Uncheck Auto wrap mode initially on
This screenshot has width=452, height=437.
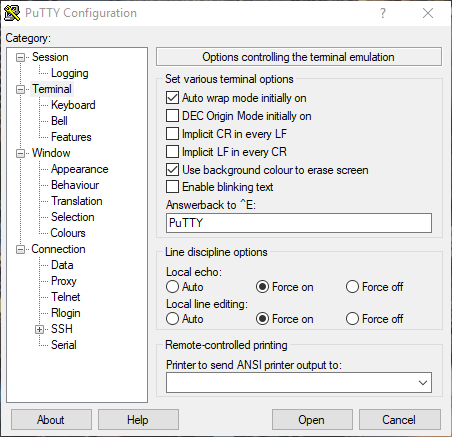point(172,98)
